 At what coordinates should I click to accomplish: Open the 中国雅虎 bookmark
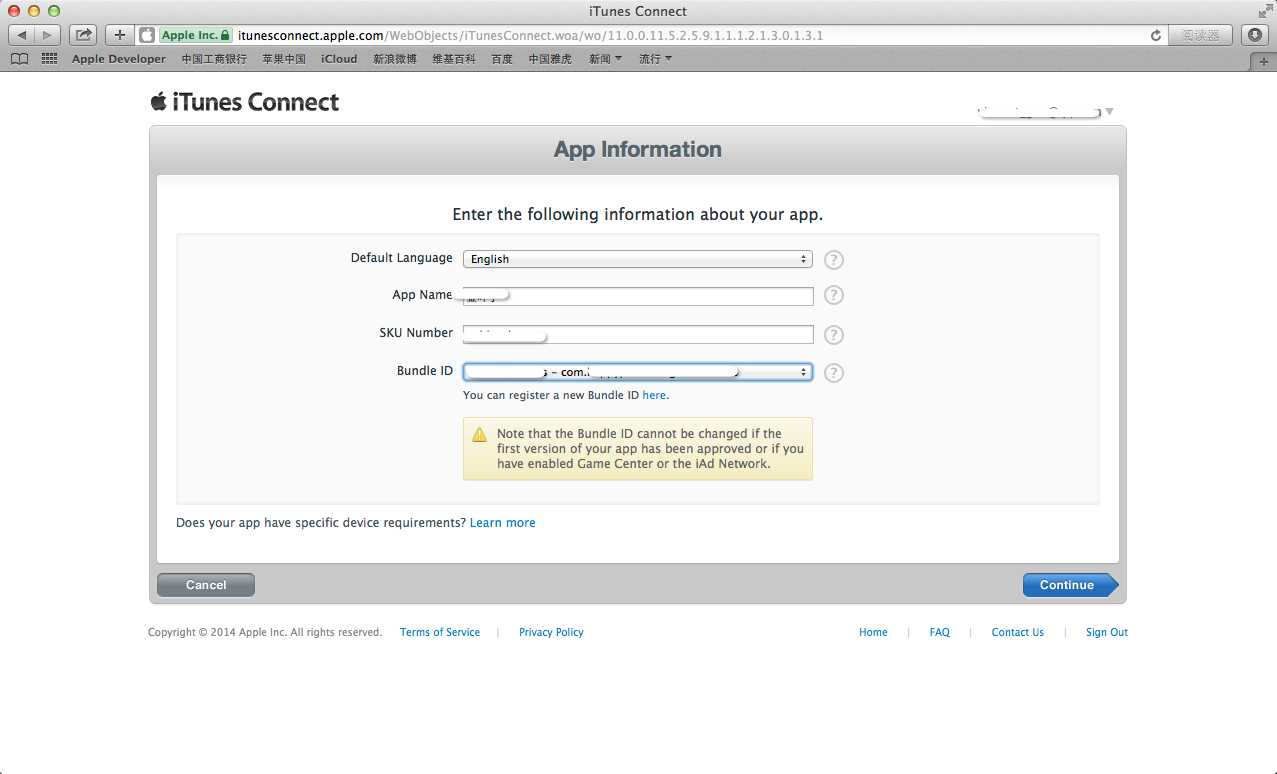pos(550,59)
